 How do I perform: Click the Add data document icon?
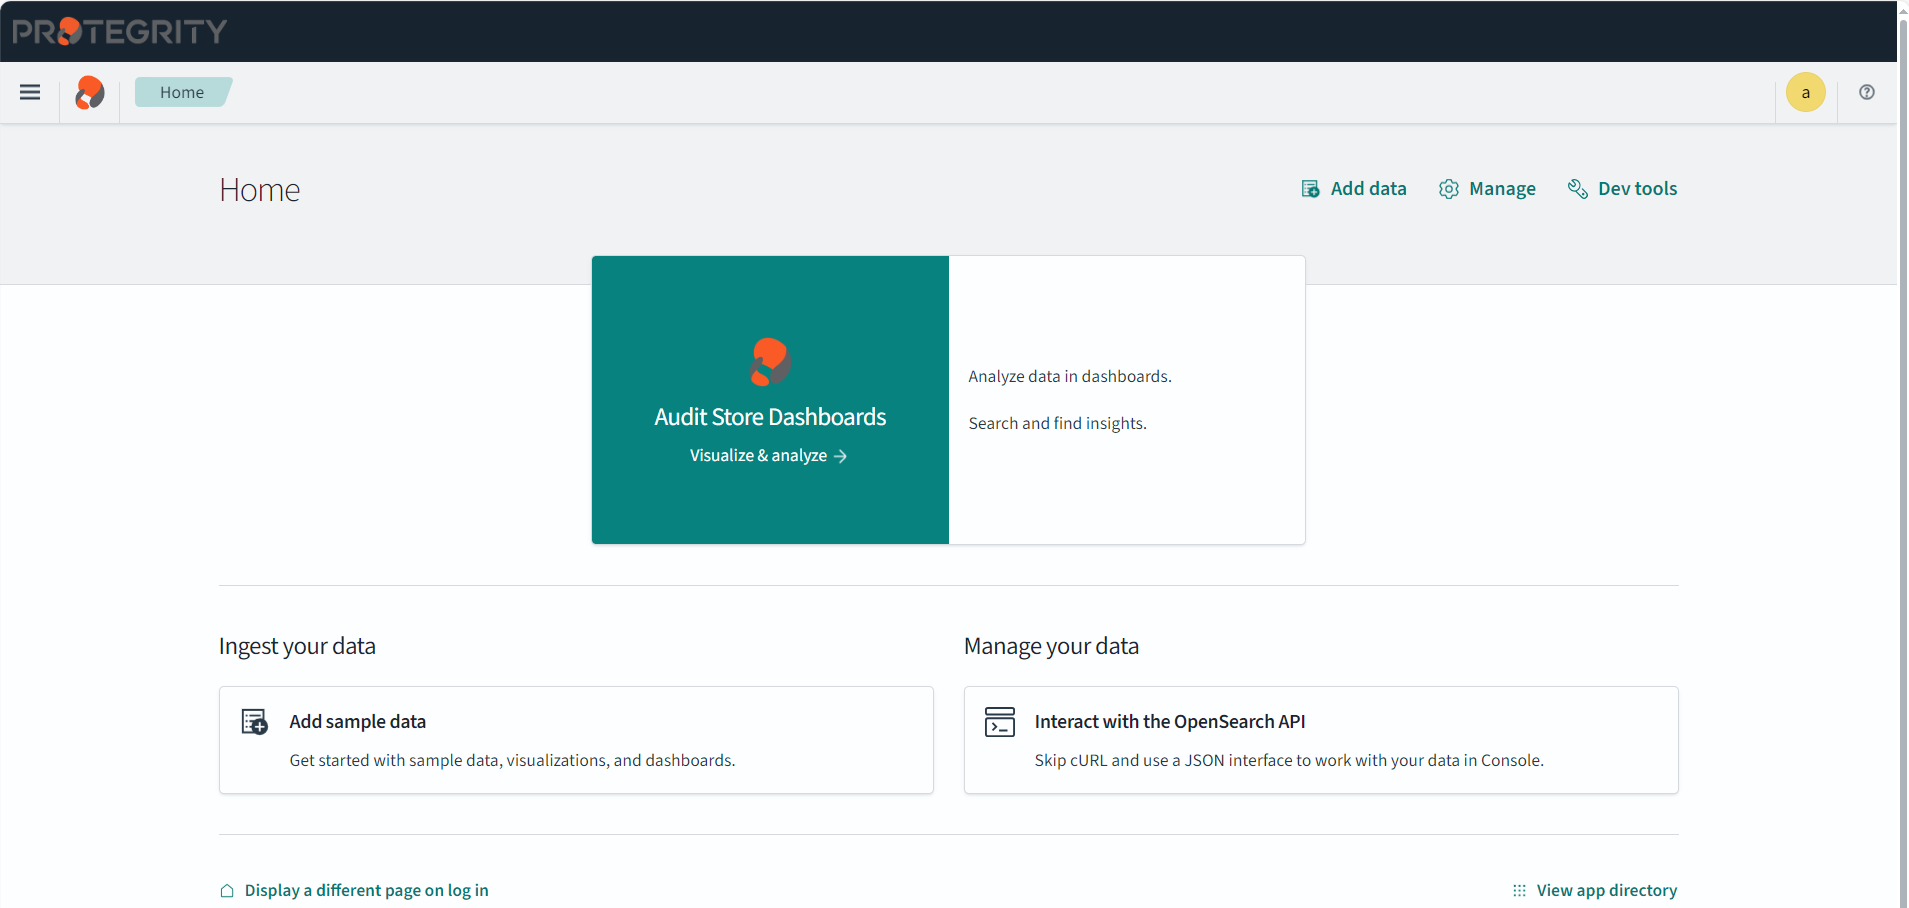[x=1310, y=189]
